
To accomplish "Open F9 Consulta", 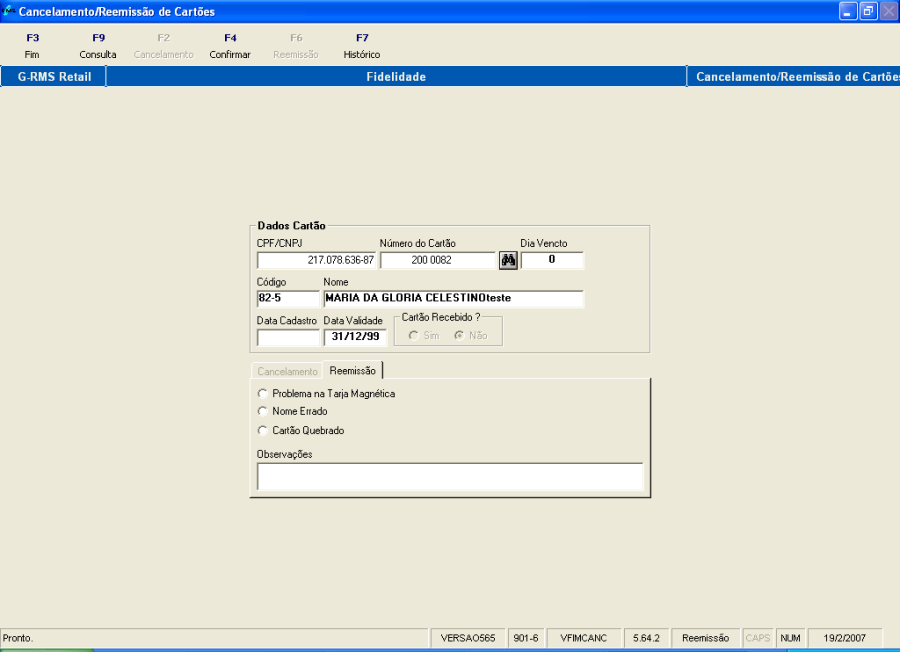I will pos(98,46).
